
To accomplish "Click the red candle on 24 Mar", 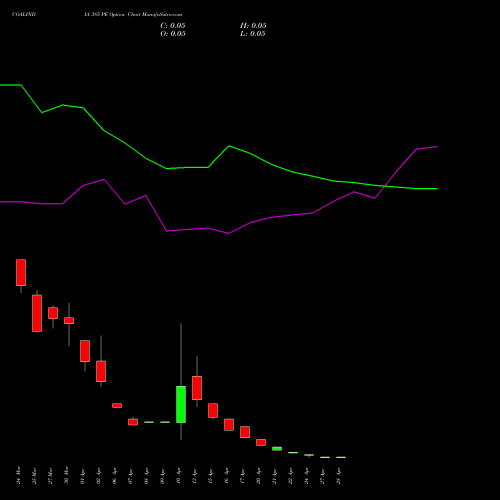I will click(x=21, y=272).
